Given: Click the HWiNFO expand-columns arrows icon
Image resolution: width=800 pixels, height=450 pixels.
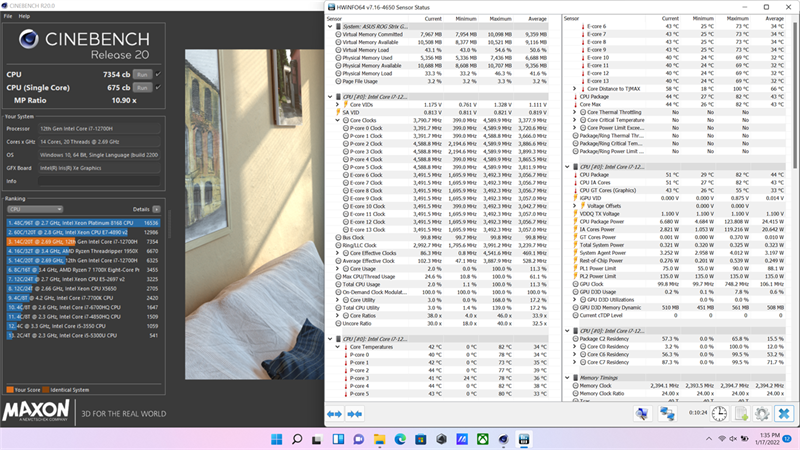Looking at the screenshot, I should 335,414.
